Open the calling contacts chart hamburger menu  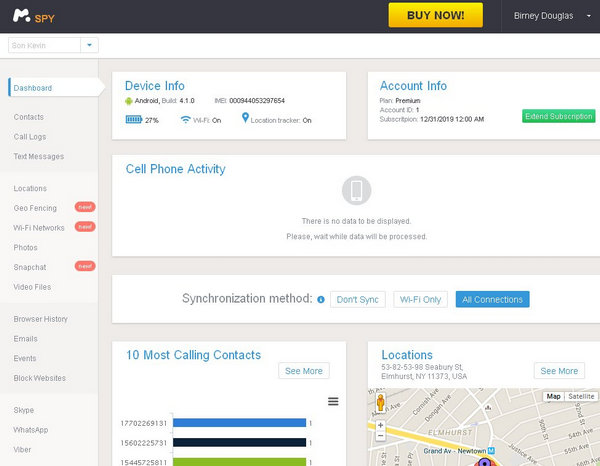coord(333,401)
